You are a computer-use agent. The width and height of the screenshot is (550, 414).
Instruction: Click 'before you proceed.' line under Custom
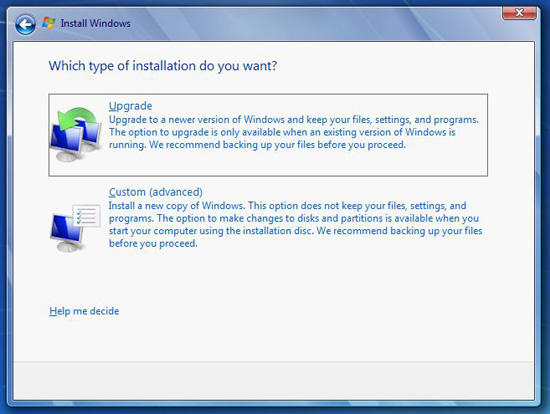(x=153, y=243)
